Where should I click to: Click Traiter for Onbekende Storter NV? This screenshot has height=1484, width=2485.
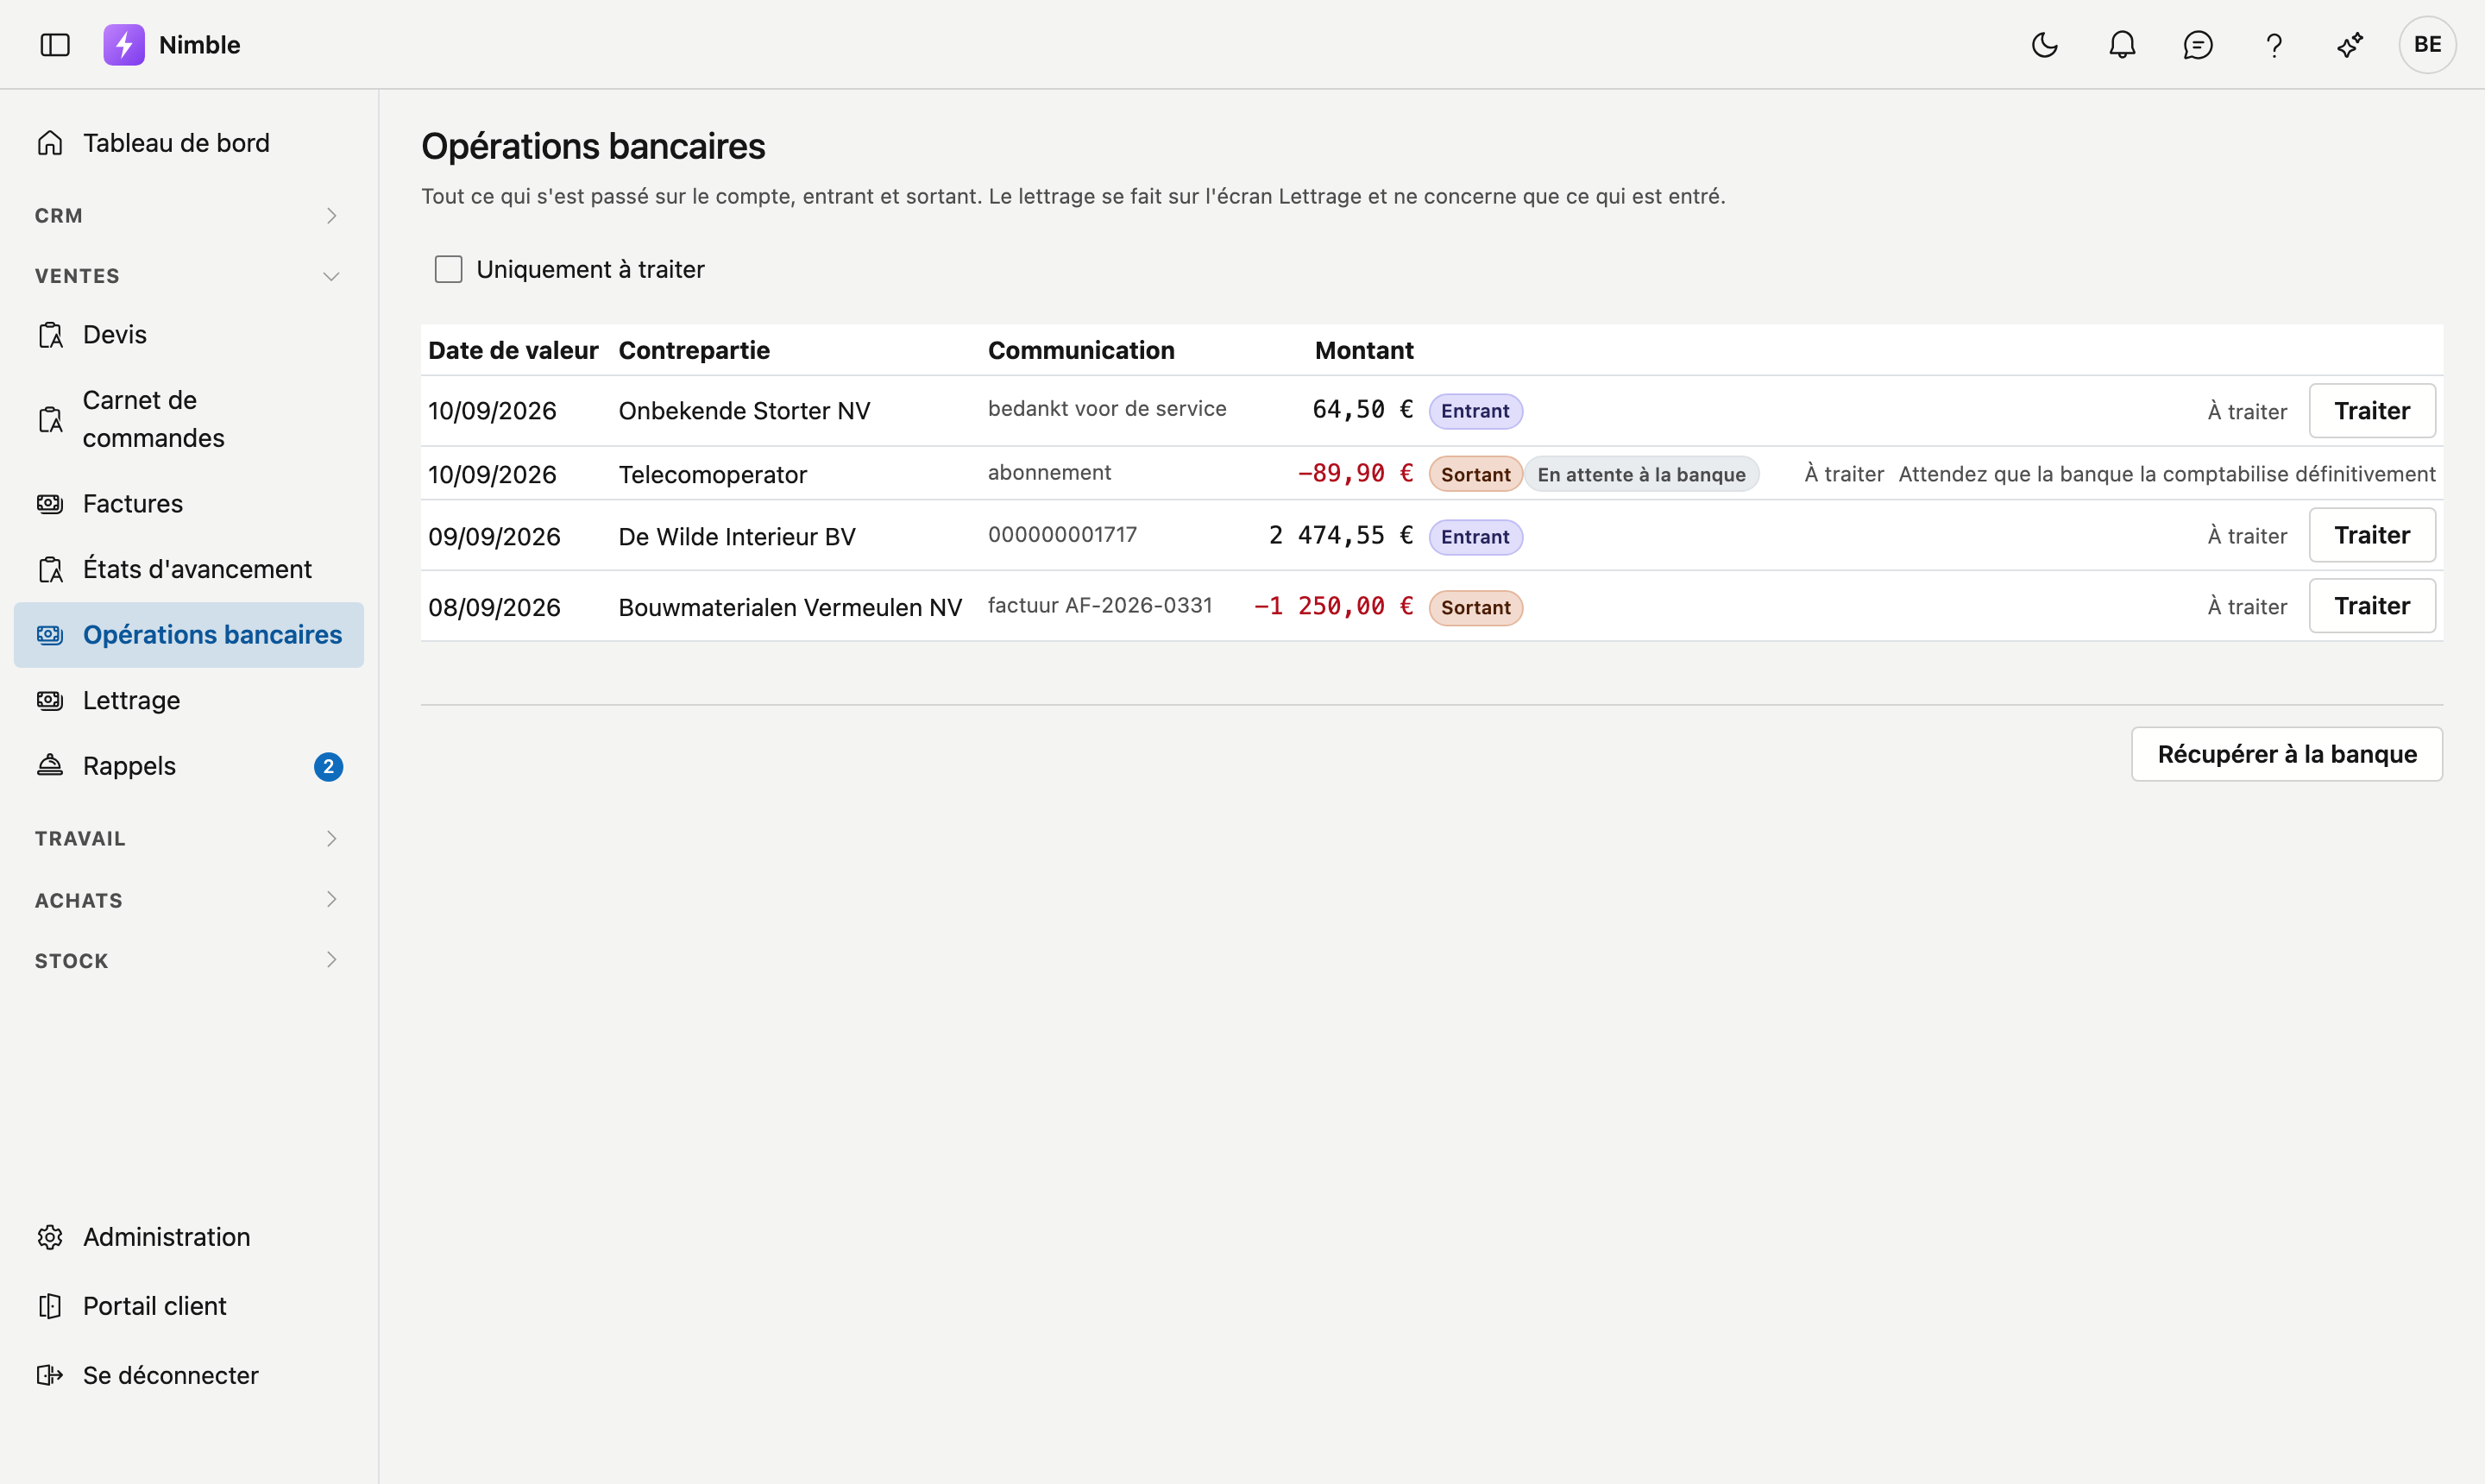point(2371,411)
